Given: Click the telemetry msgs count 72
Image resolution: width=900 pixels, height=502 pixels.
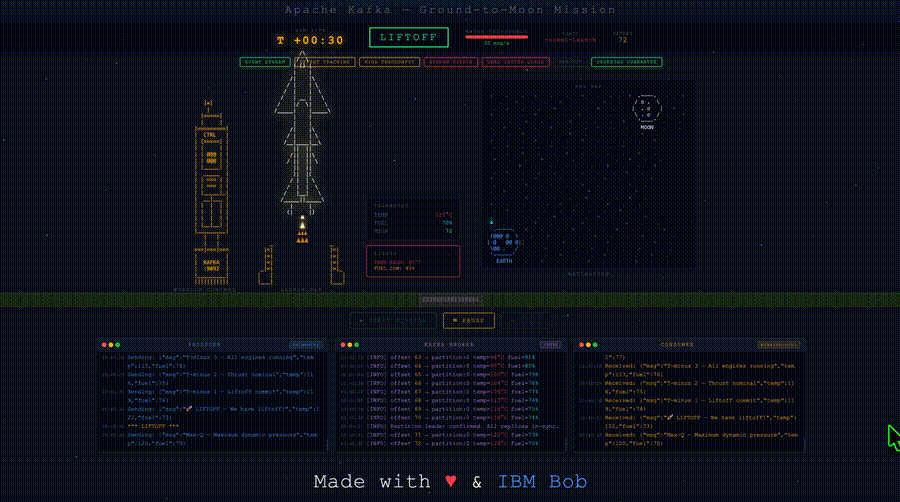Looking at the screenshot, I should point(449,231).
